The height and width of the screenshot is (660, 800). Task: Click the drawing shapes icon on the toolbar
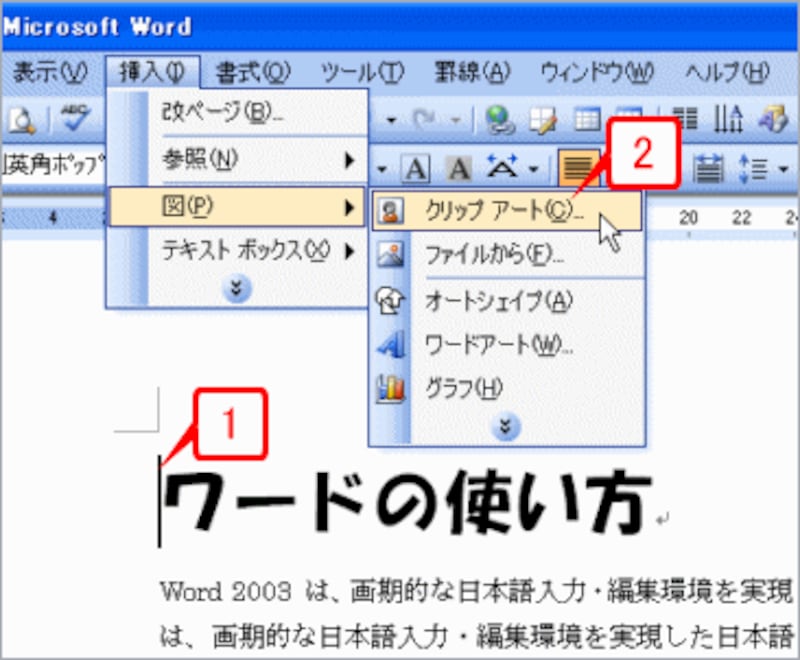pos(774,119)
